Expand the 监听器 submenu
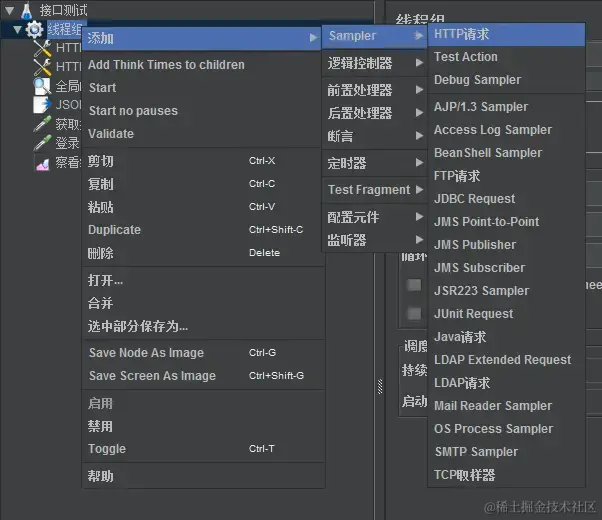The width and height of the screenshot is (602, 520). 374,240
